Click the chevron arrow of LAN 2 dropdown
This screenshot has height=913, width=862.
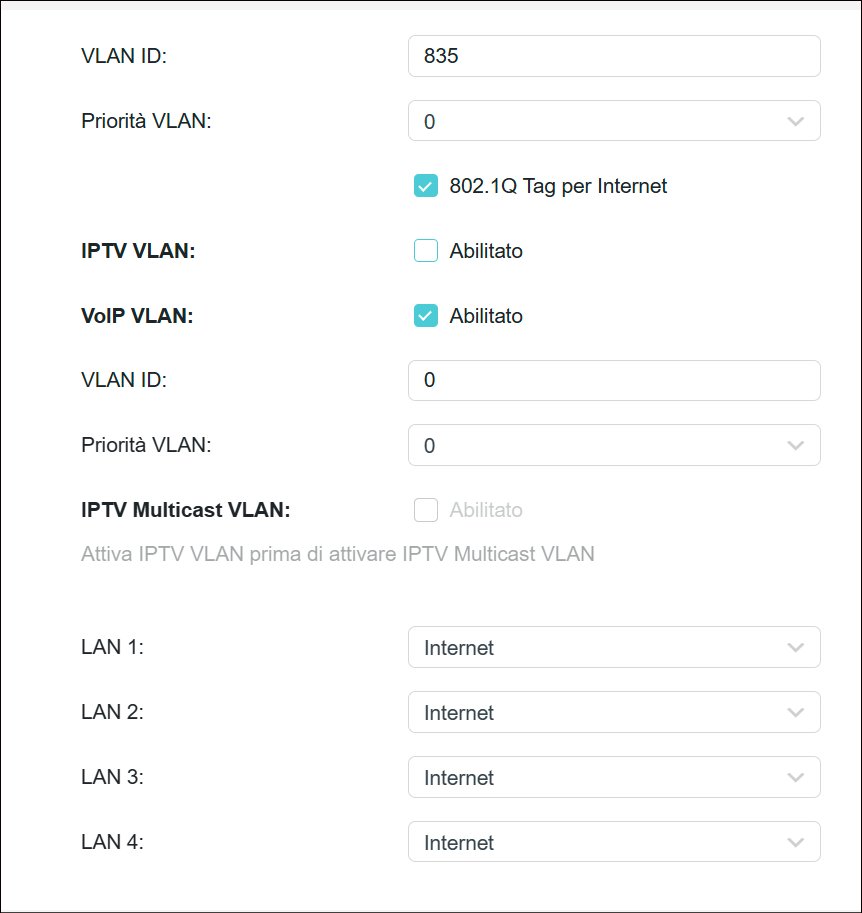tap(796, 712)
